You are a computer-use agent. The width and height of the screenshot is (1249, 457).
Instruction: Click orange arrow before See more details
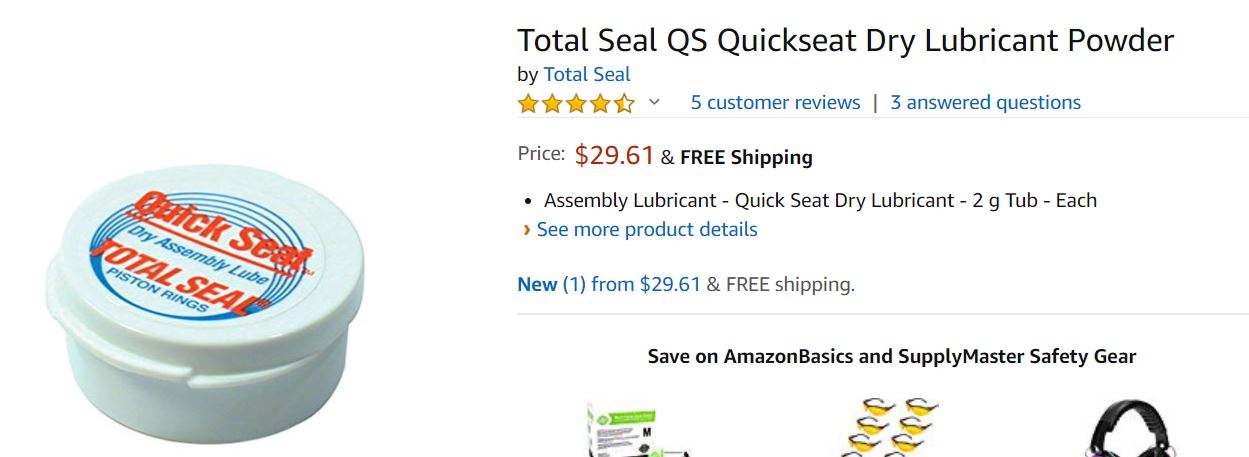526,230
